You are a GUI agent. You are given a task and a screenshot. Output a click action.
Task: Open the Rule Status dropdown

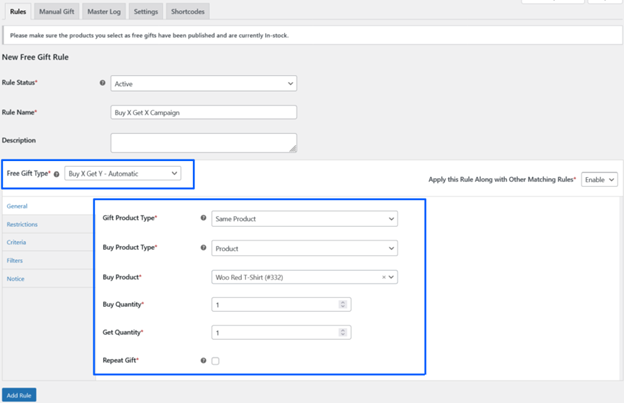pos(204,84)
